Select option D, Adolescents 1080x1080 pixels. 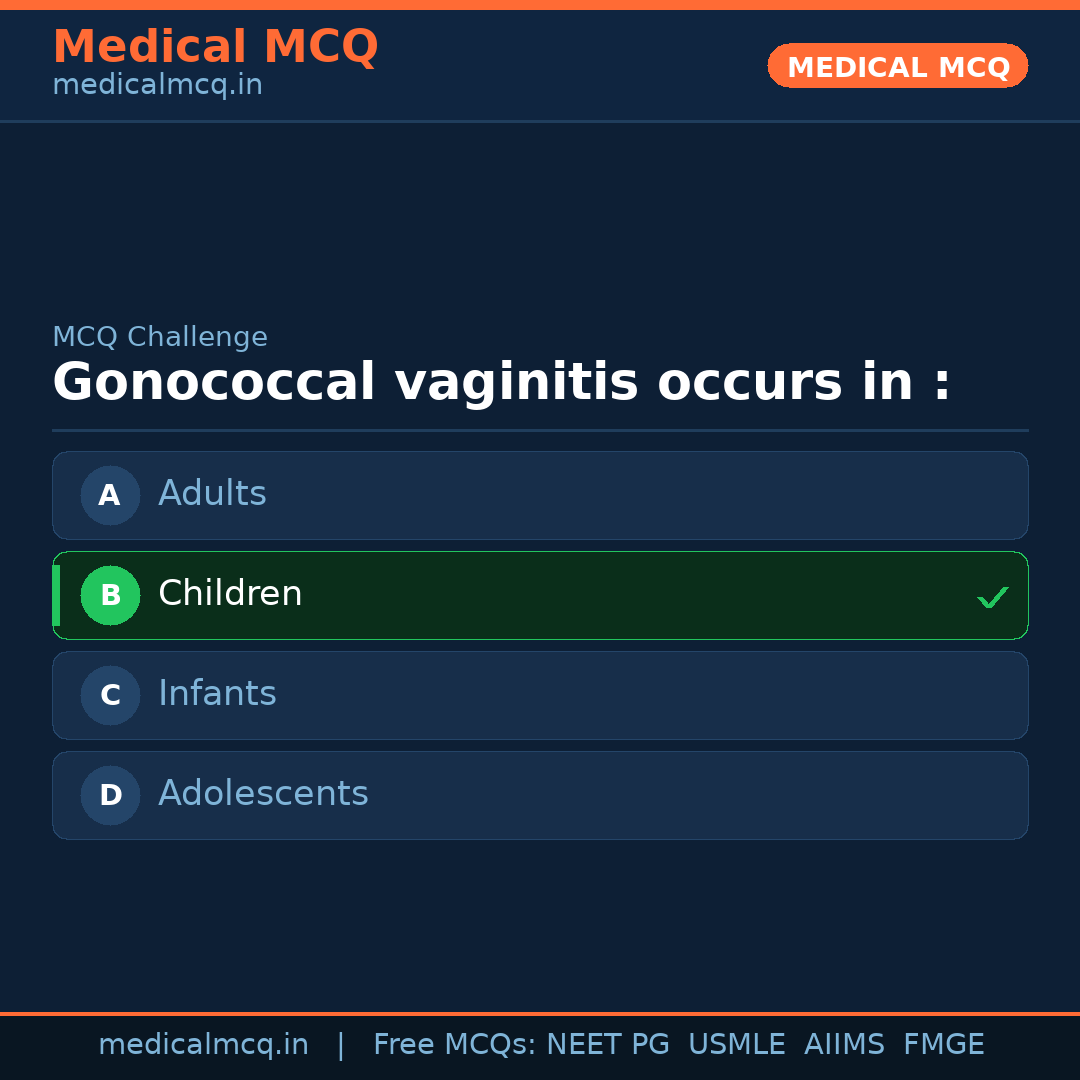[x=540, y=795]
